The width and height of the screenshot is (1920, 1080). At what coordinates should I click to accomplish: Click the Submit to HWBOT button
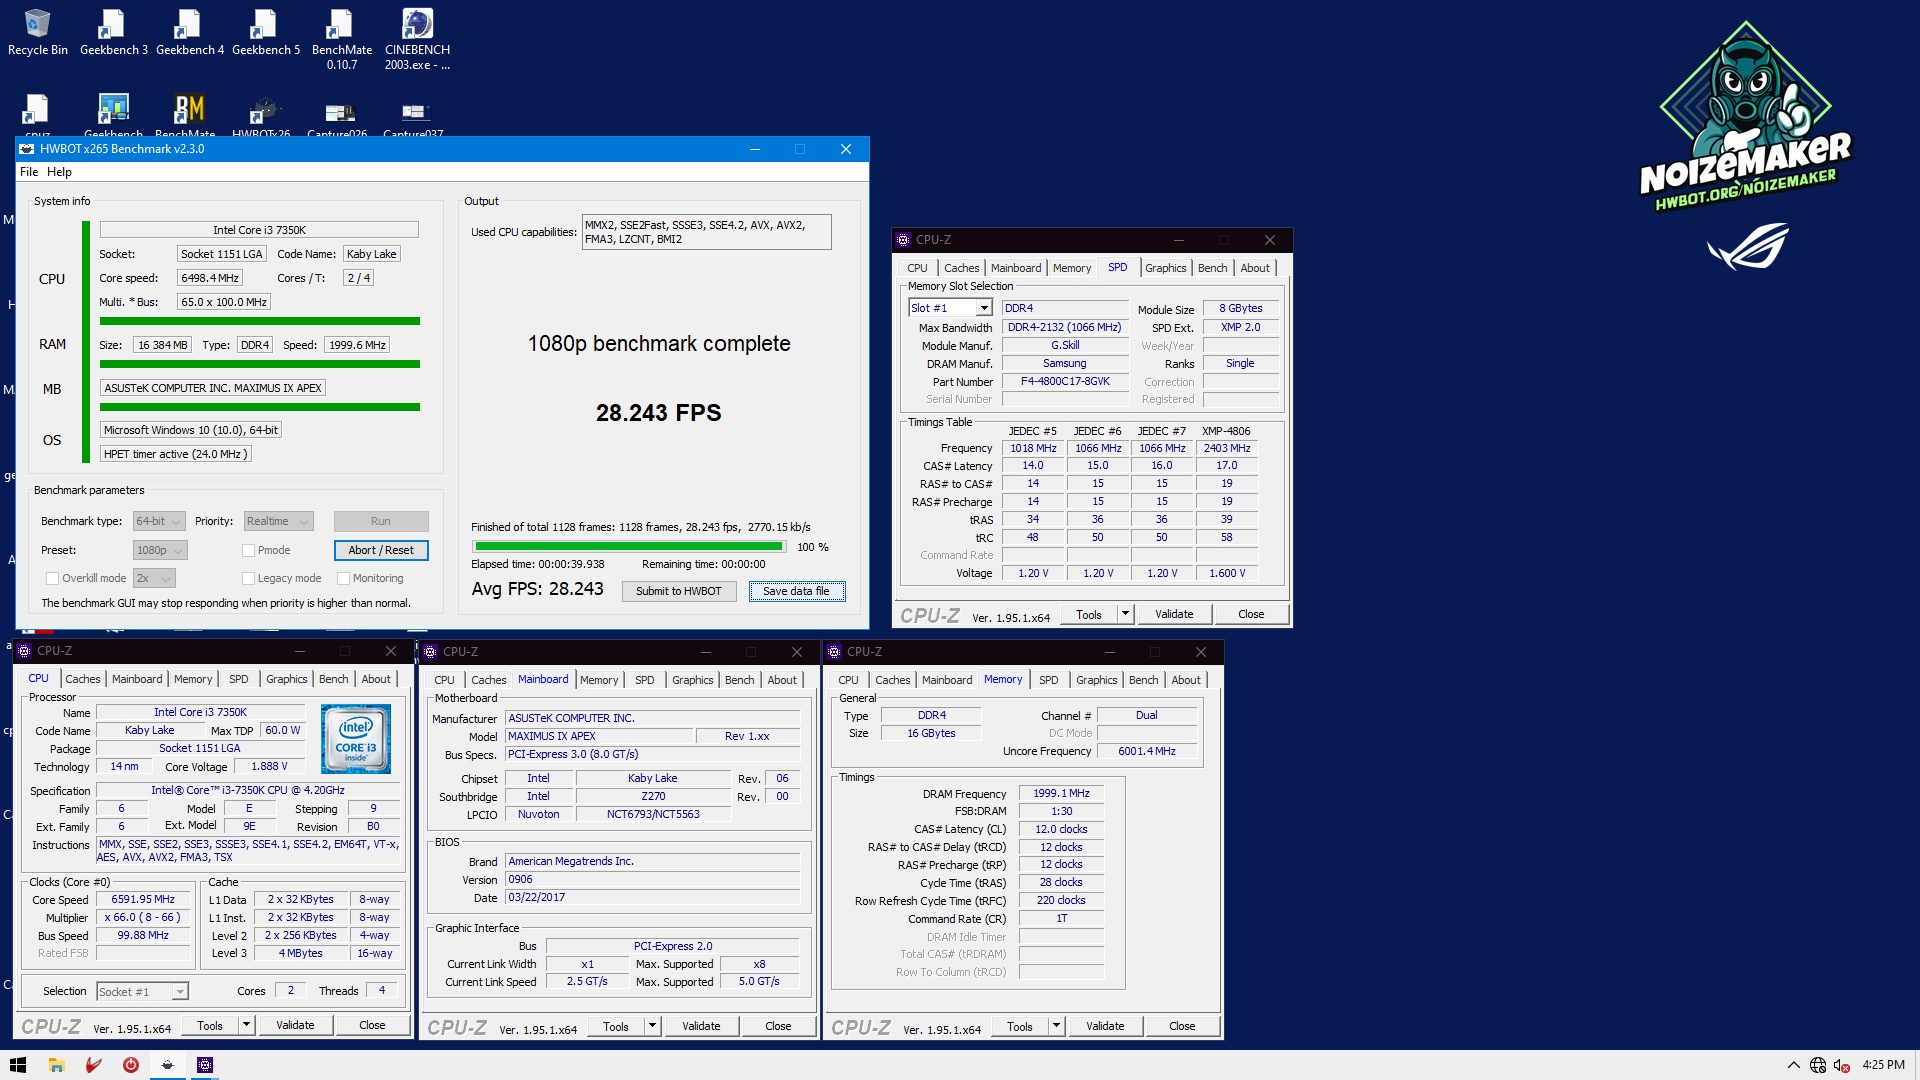[678, 591]
